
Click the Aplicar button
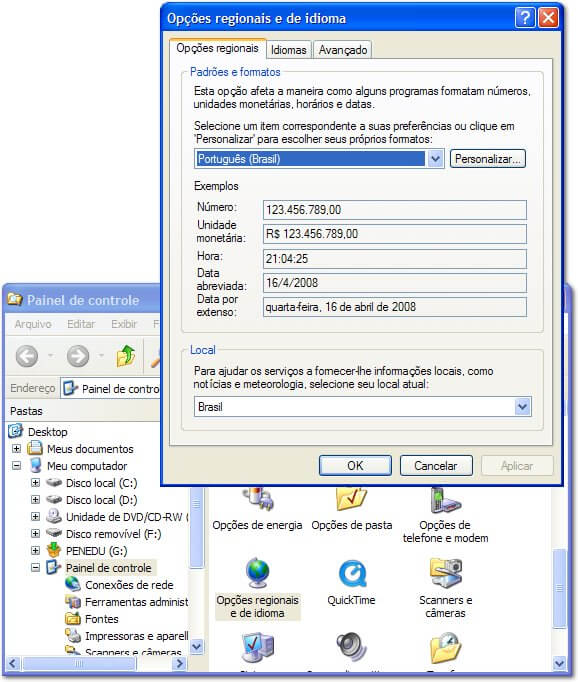click(517, 466)
